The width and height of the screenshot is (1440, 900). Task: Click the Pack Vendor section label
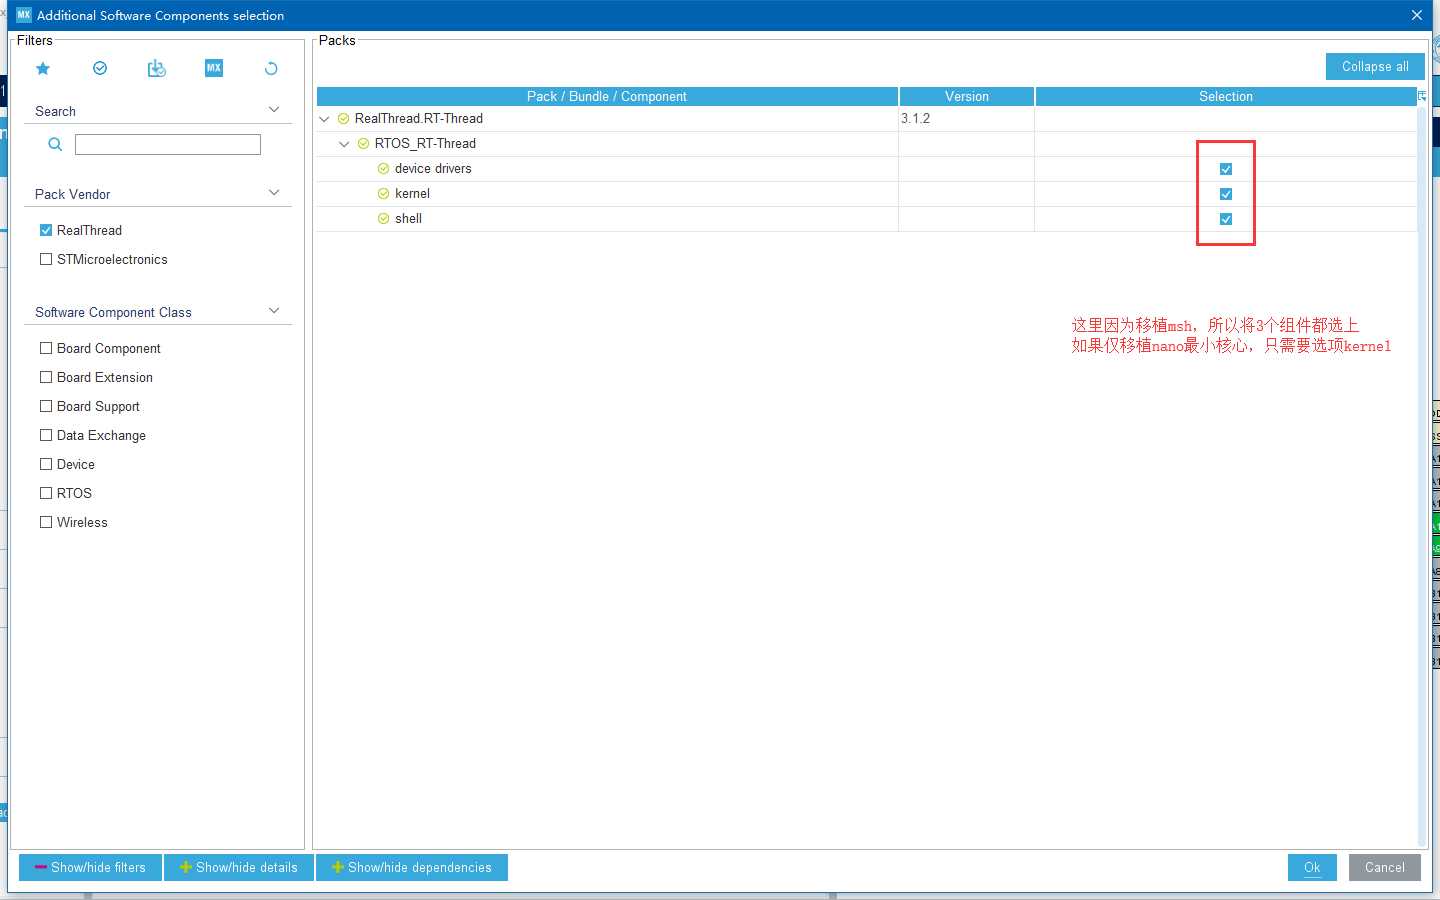click(73, 194)
